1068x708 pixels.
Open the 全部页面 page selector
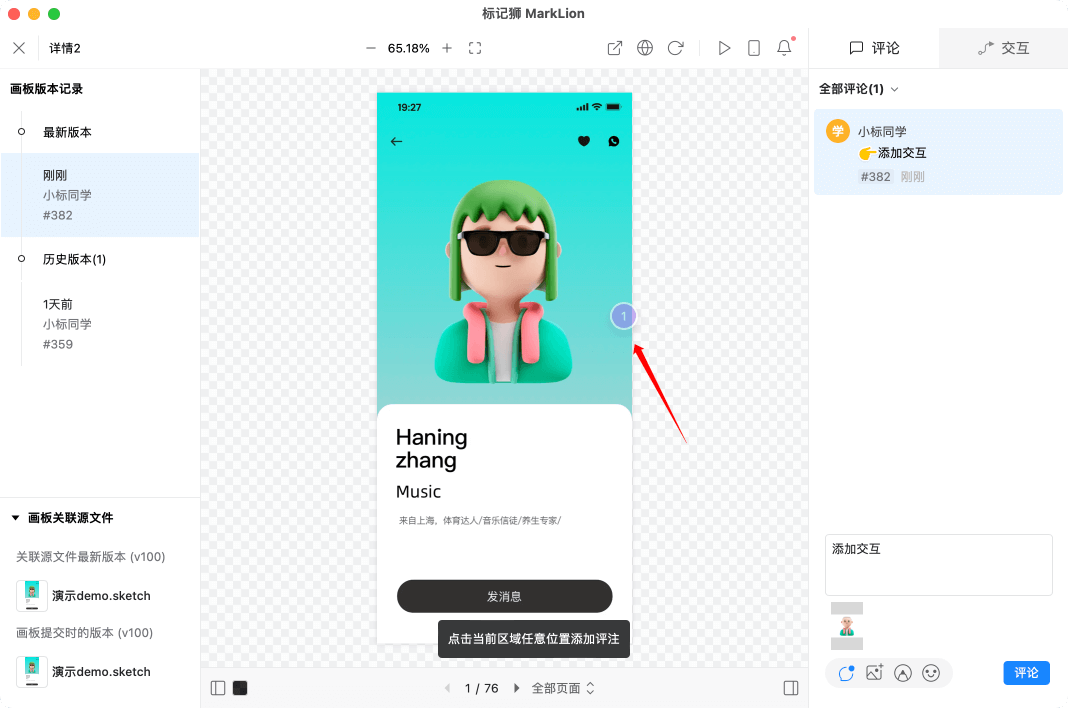point(556,688)
